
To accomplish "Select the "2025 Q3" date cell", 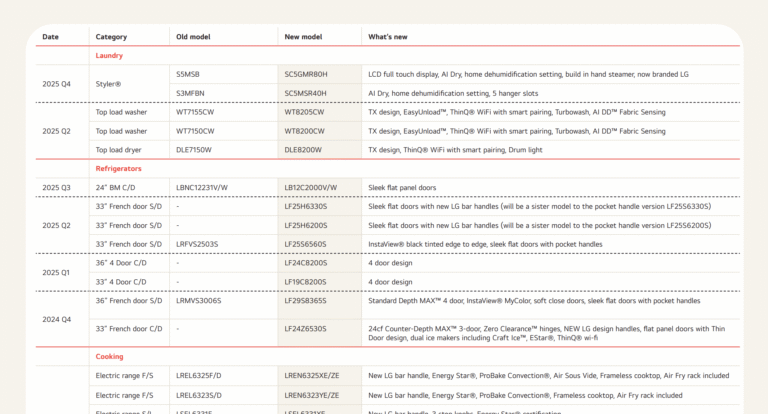I will [x=56, y=188].
